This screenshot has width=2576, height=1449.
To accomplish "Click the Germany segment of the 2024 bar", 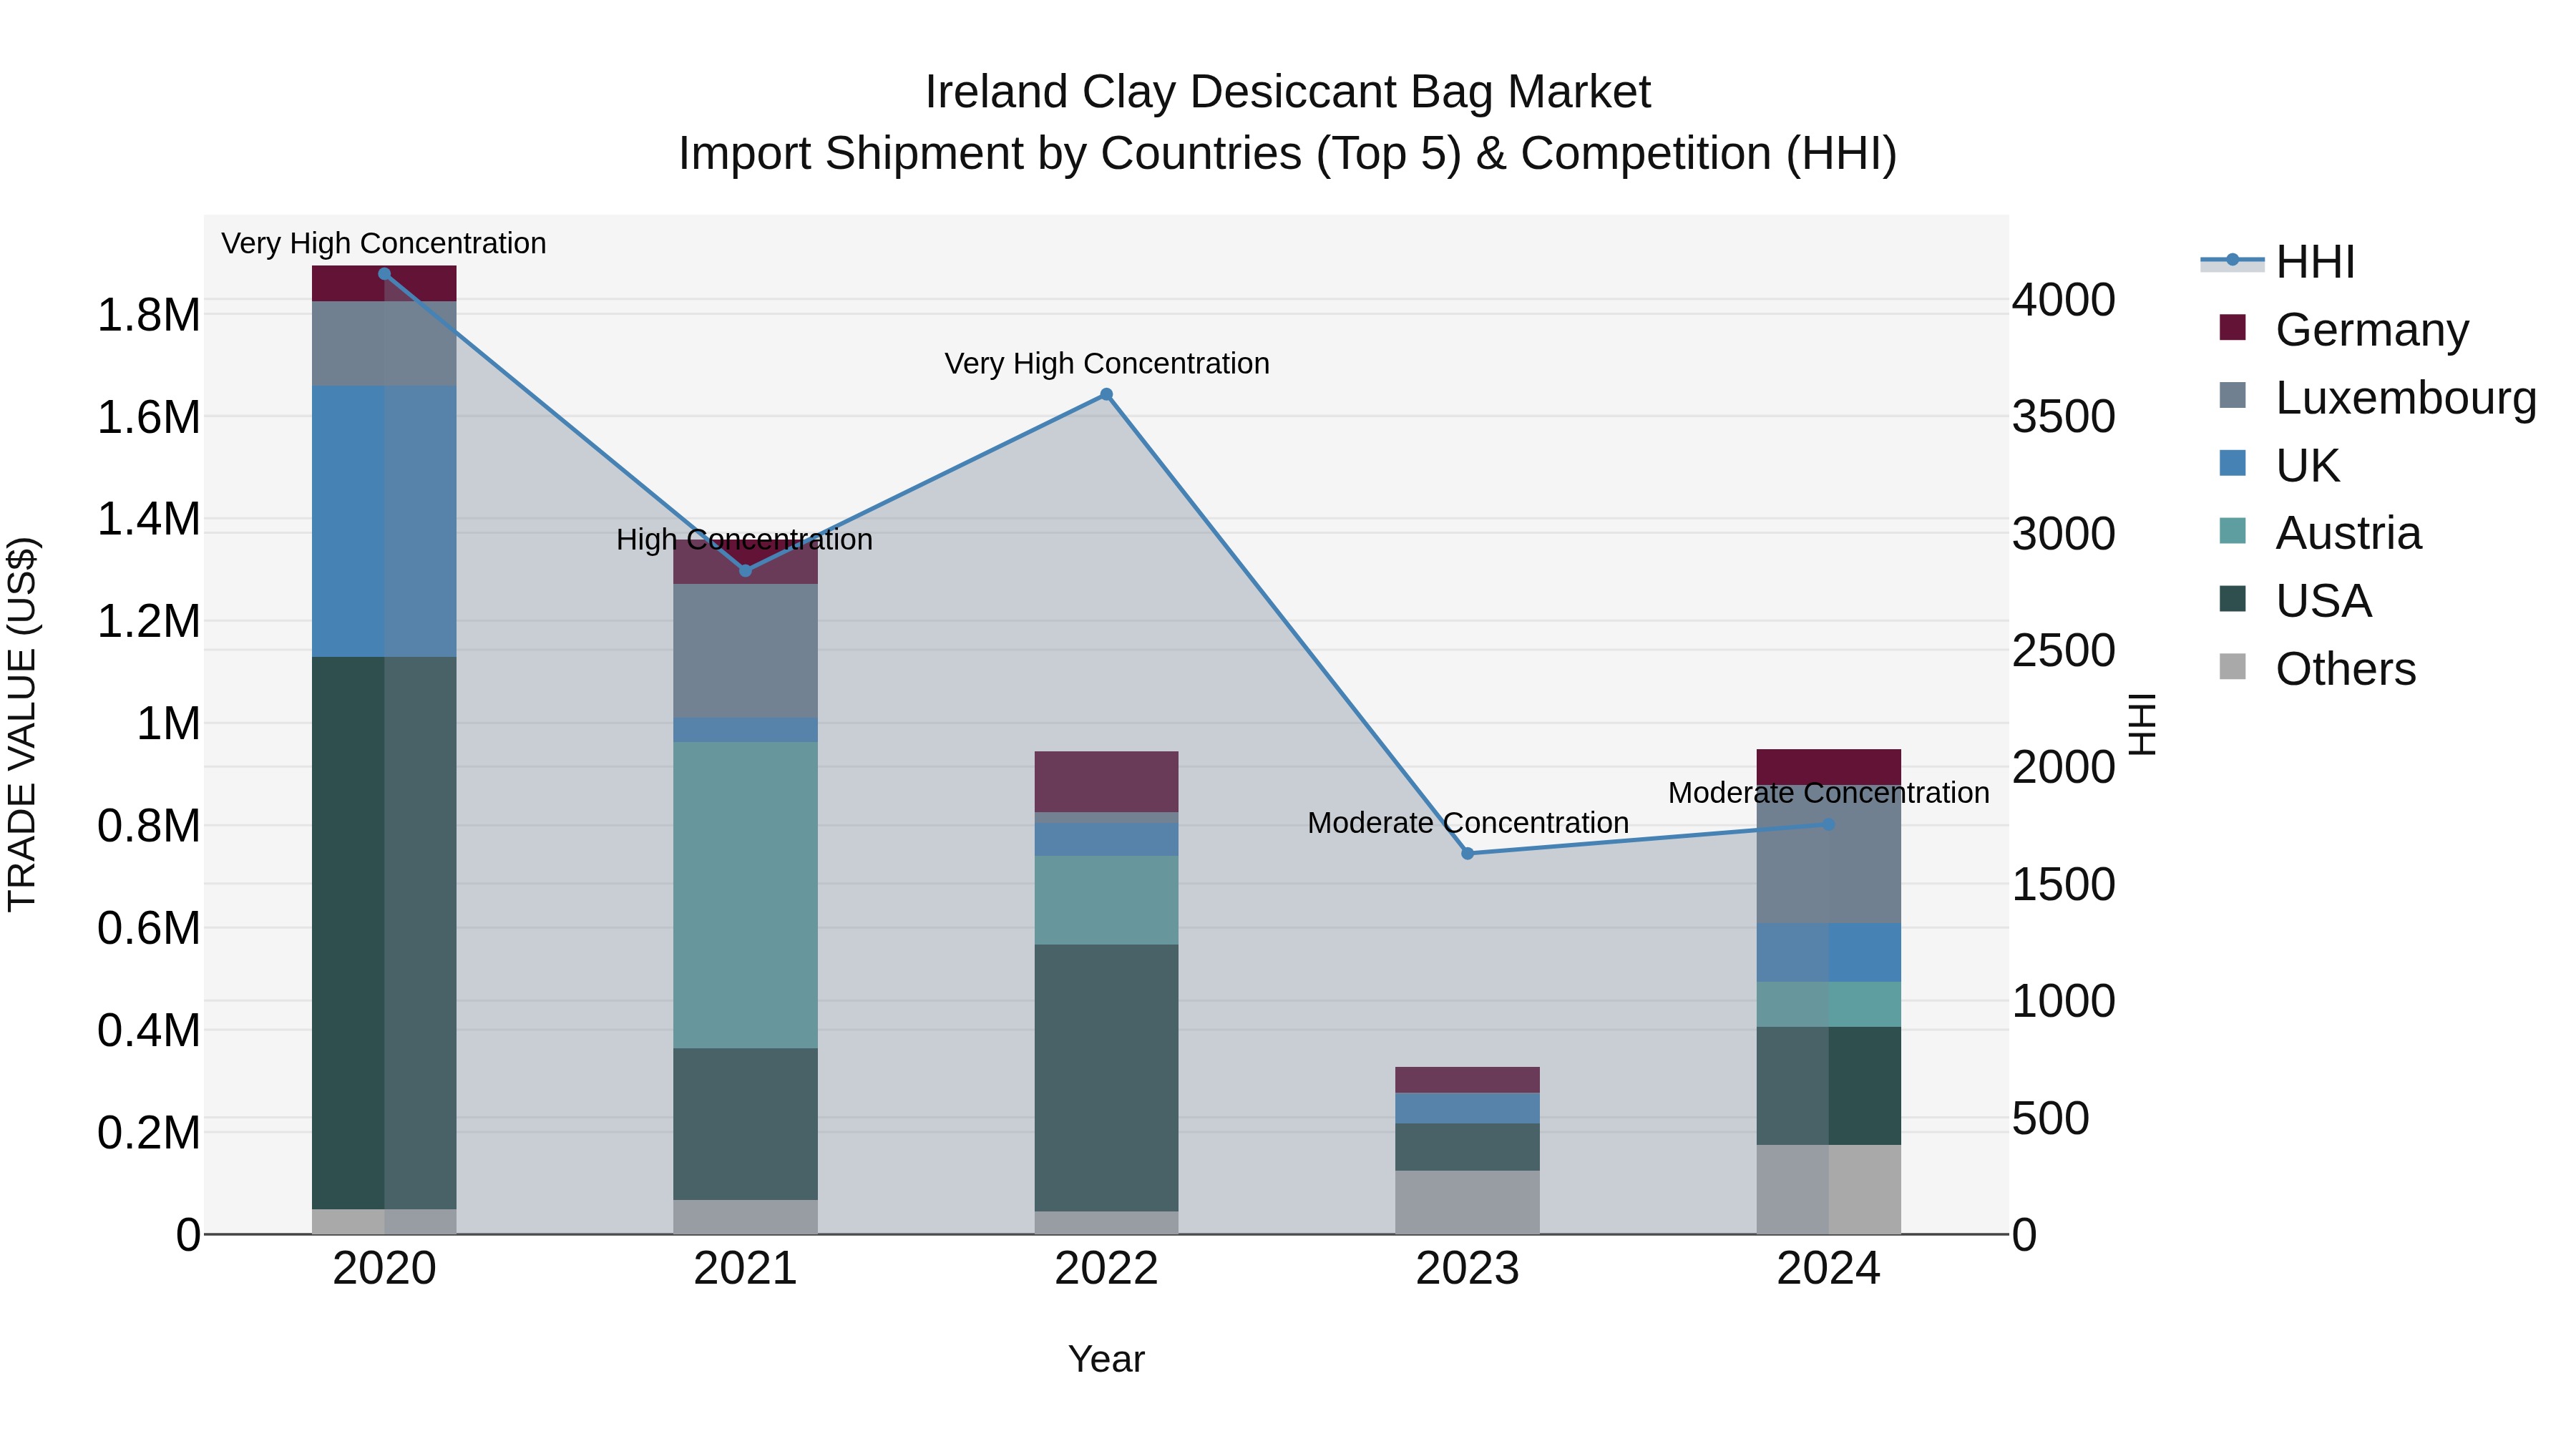I will [1829, 767].
